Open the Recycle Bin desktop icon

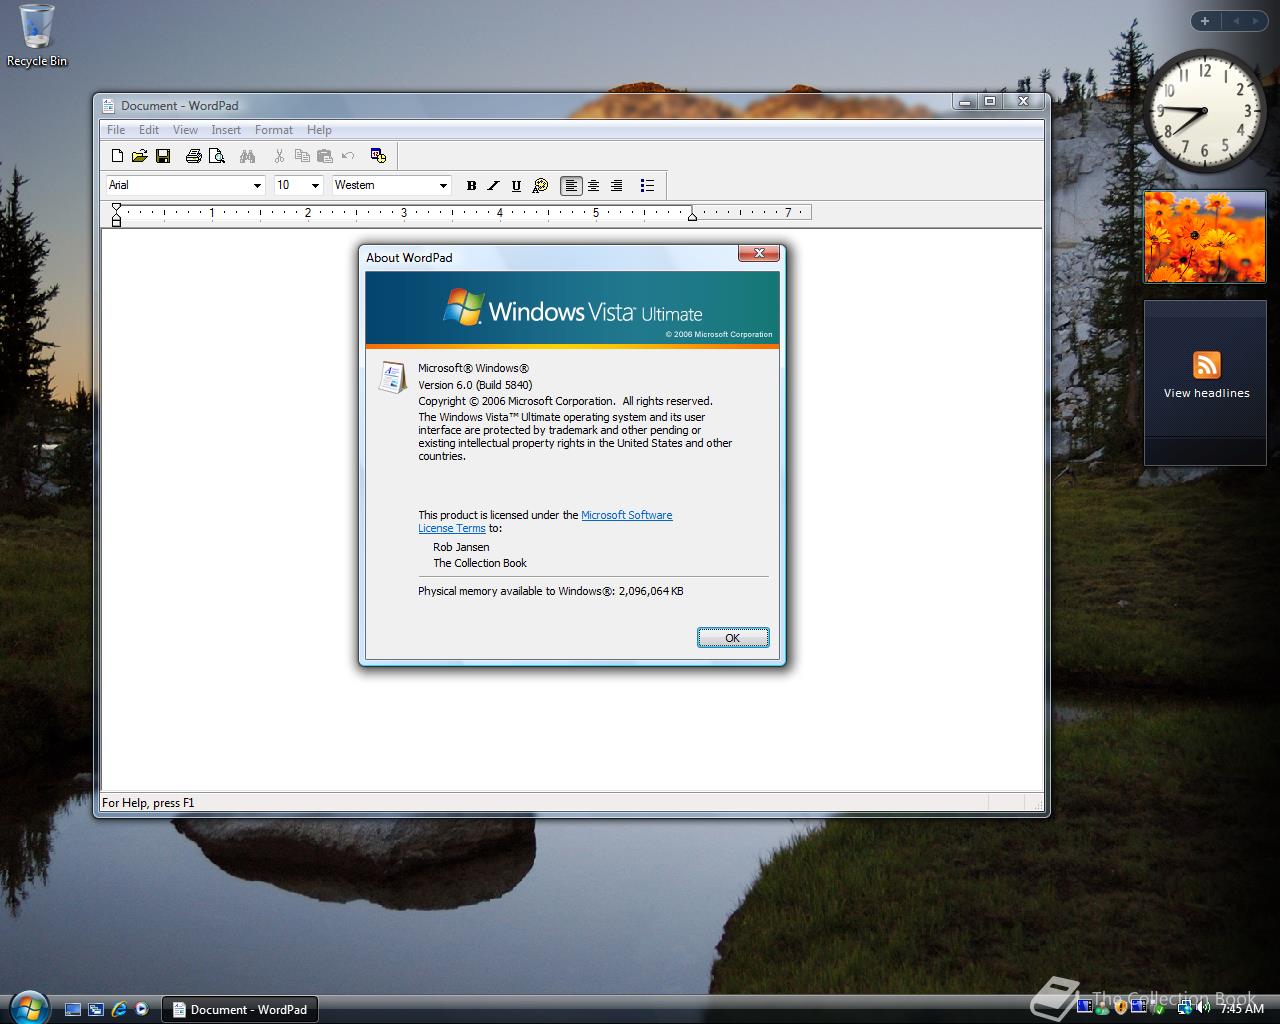(37, 35)
